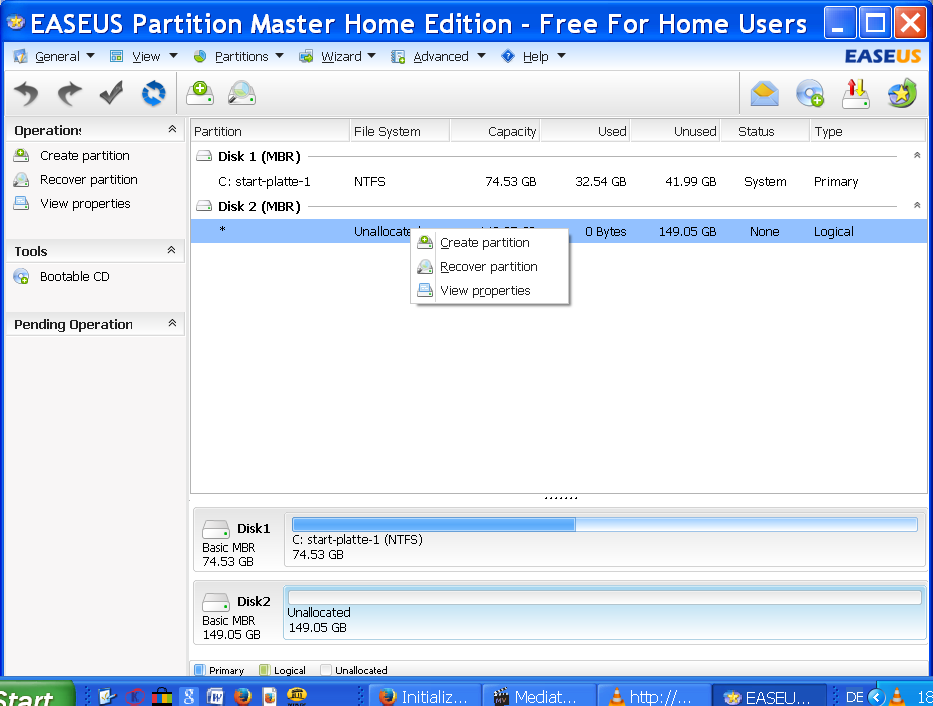Switch to Initializ... Firefox taskbar button

pos(424,696)
